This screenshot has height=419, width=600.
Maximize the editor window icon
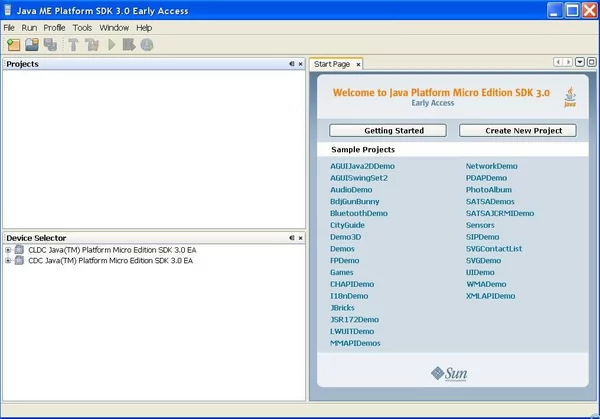click(x=592, y=62)
